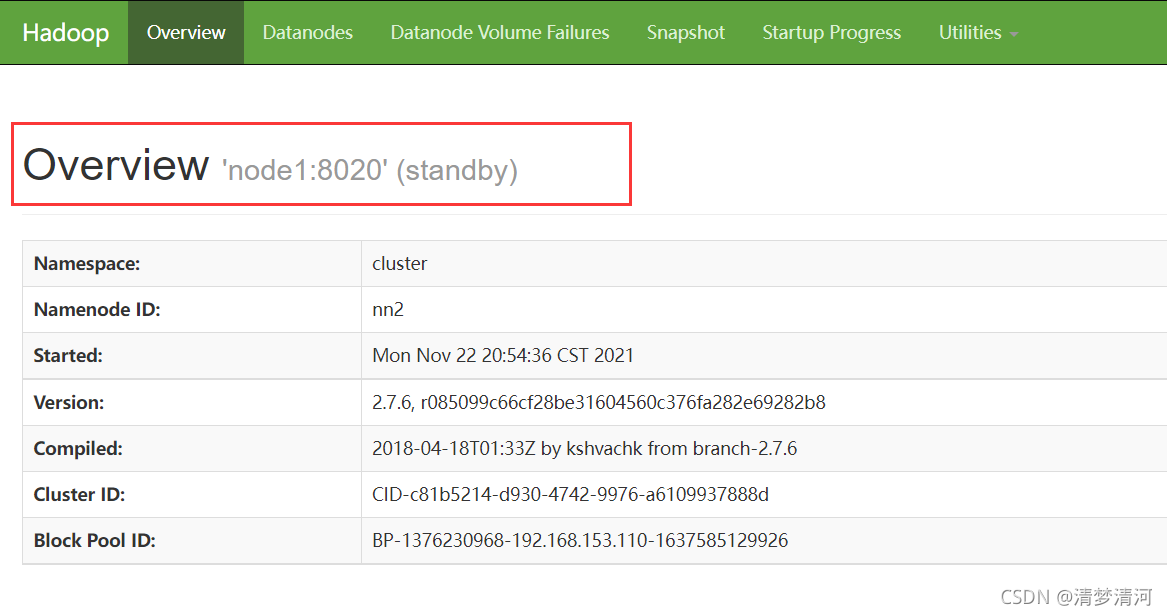Select the start time Mon Nov 22 20:54:36
Viewport: 1167px width, 615px height.
(503, 356)
